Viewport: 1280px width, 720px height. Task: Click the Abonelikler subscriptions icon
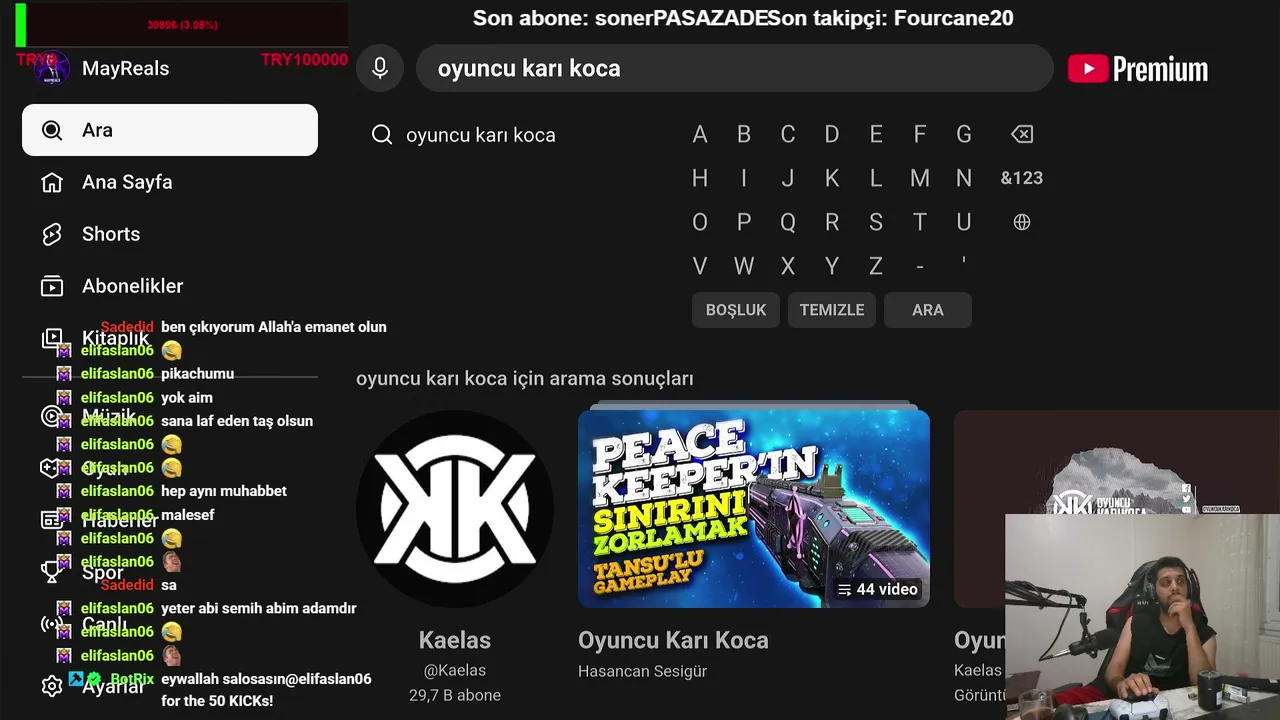52,286
